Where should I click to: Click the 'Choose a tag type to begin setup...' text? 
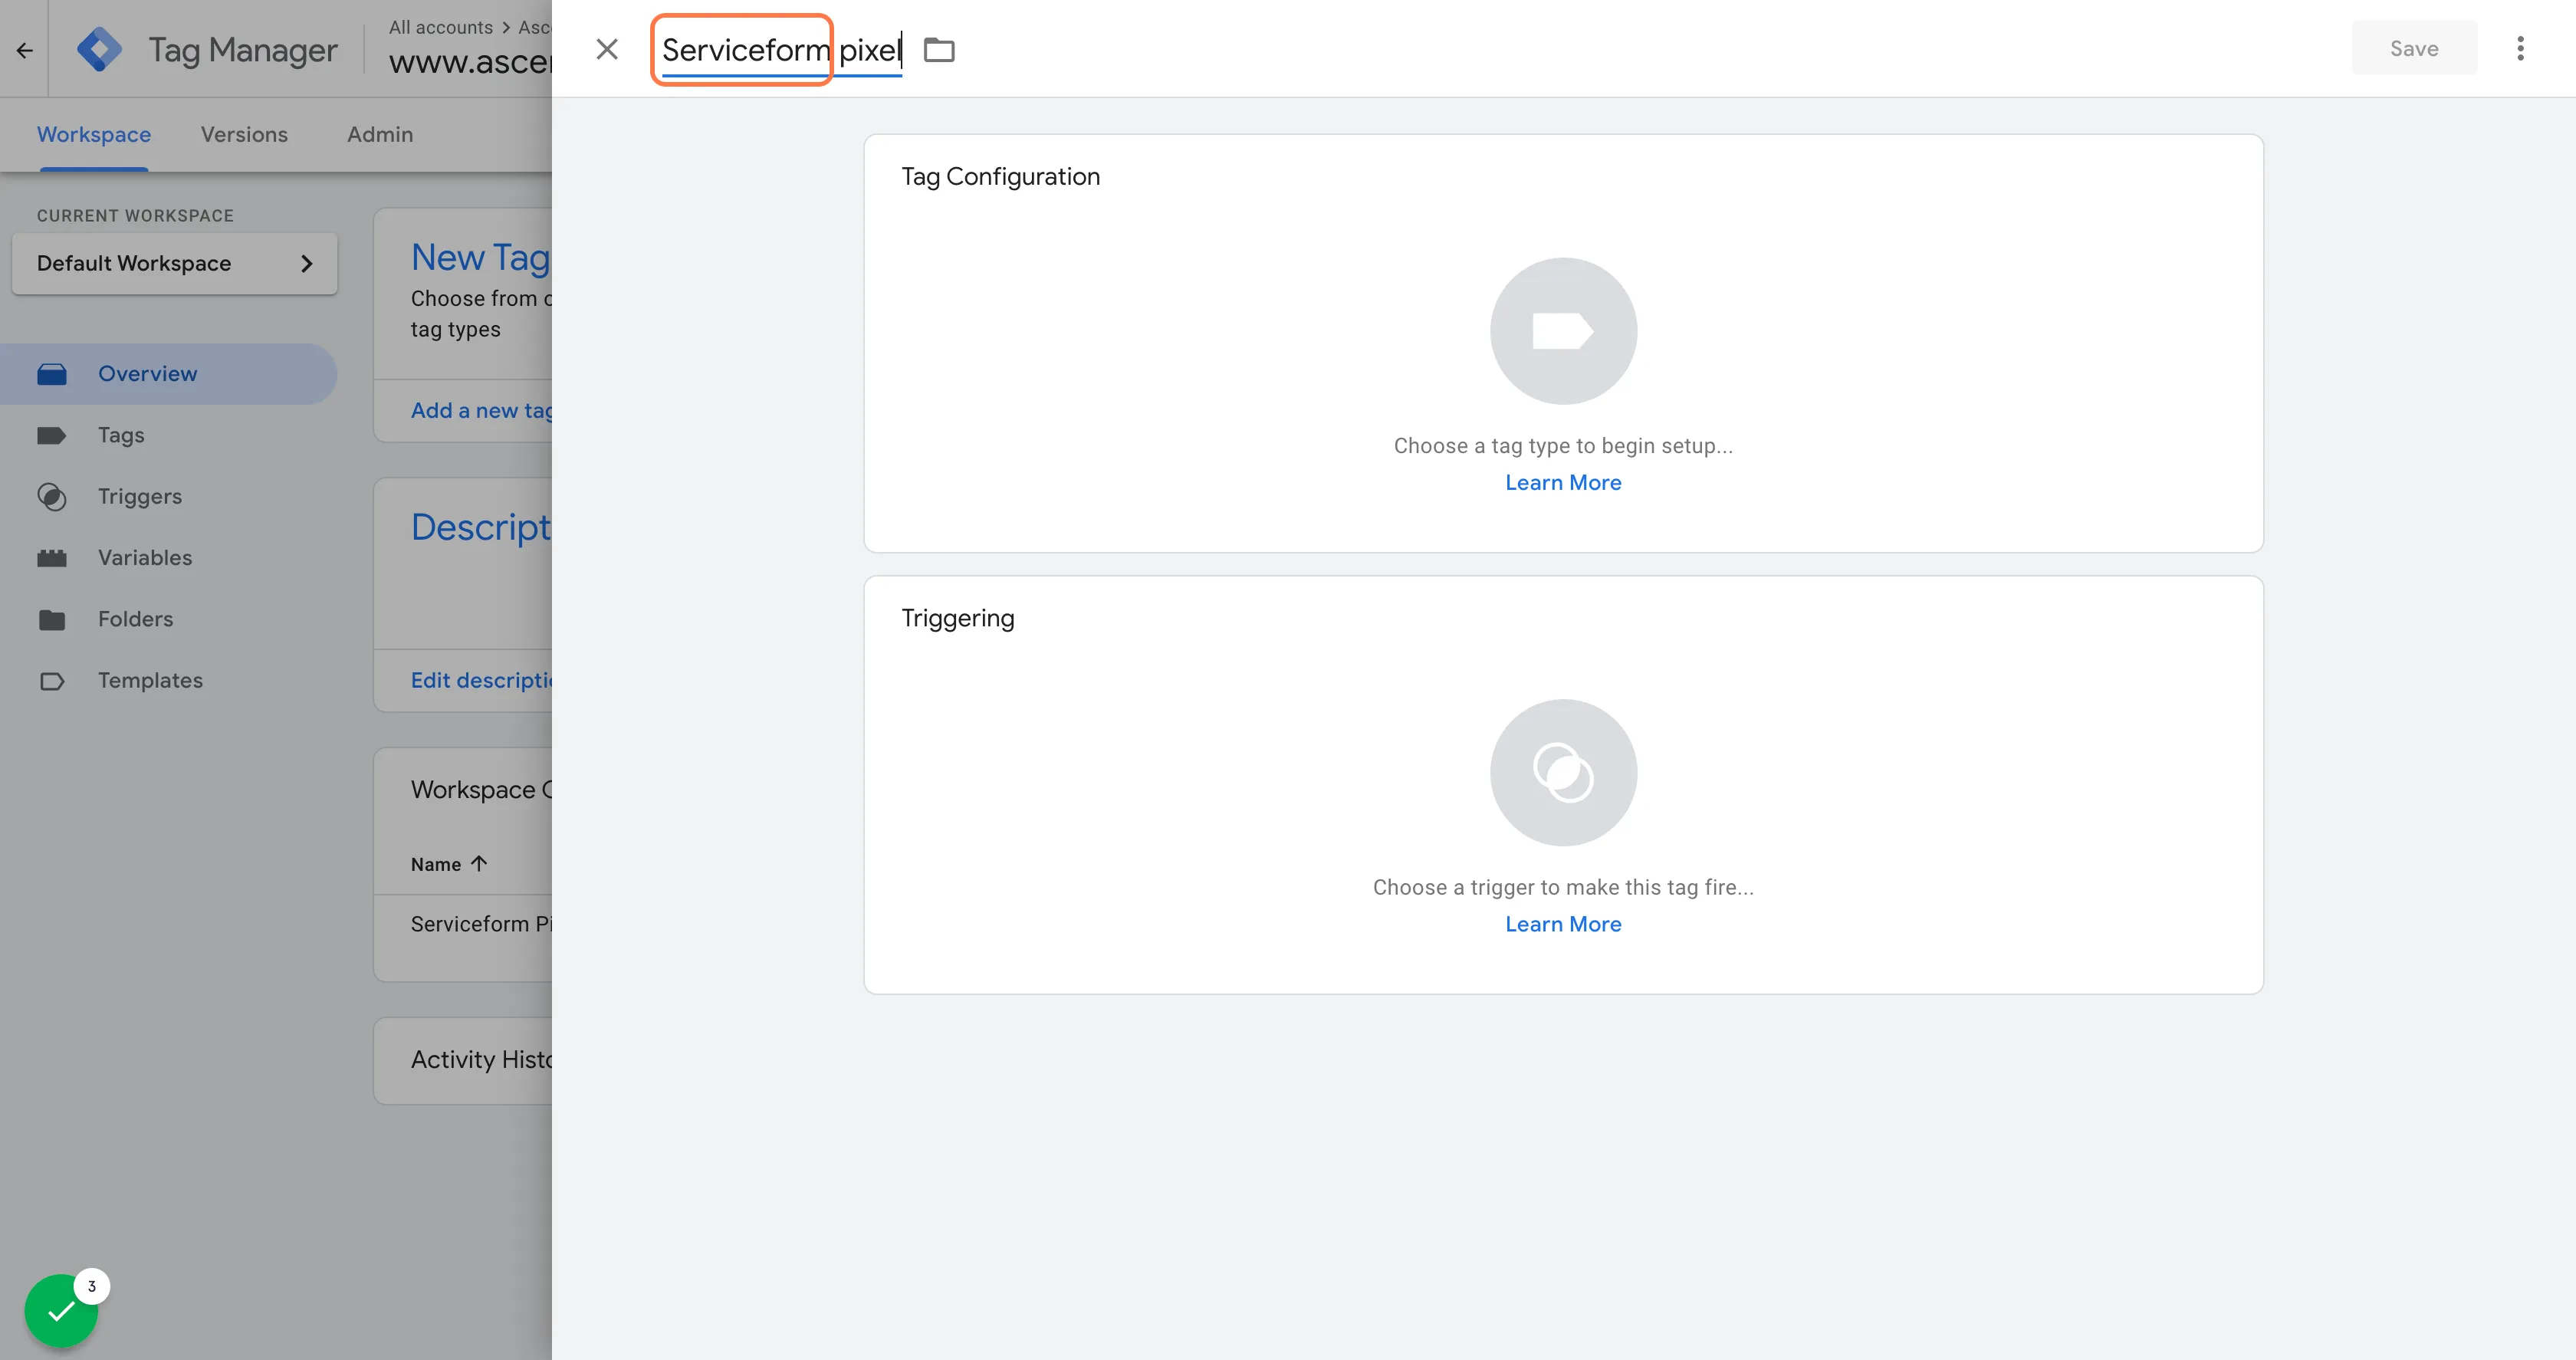[x=1563, y=446]
